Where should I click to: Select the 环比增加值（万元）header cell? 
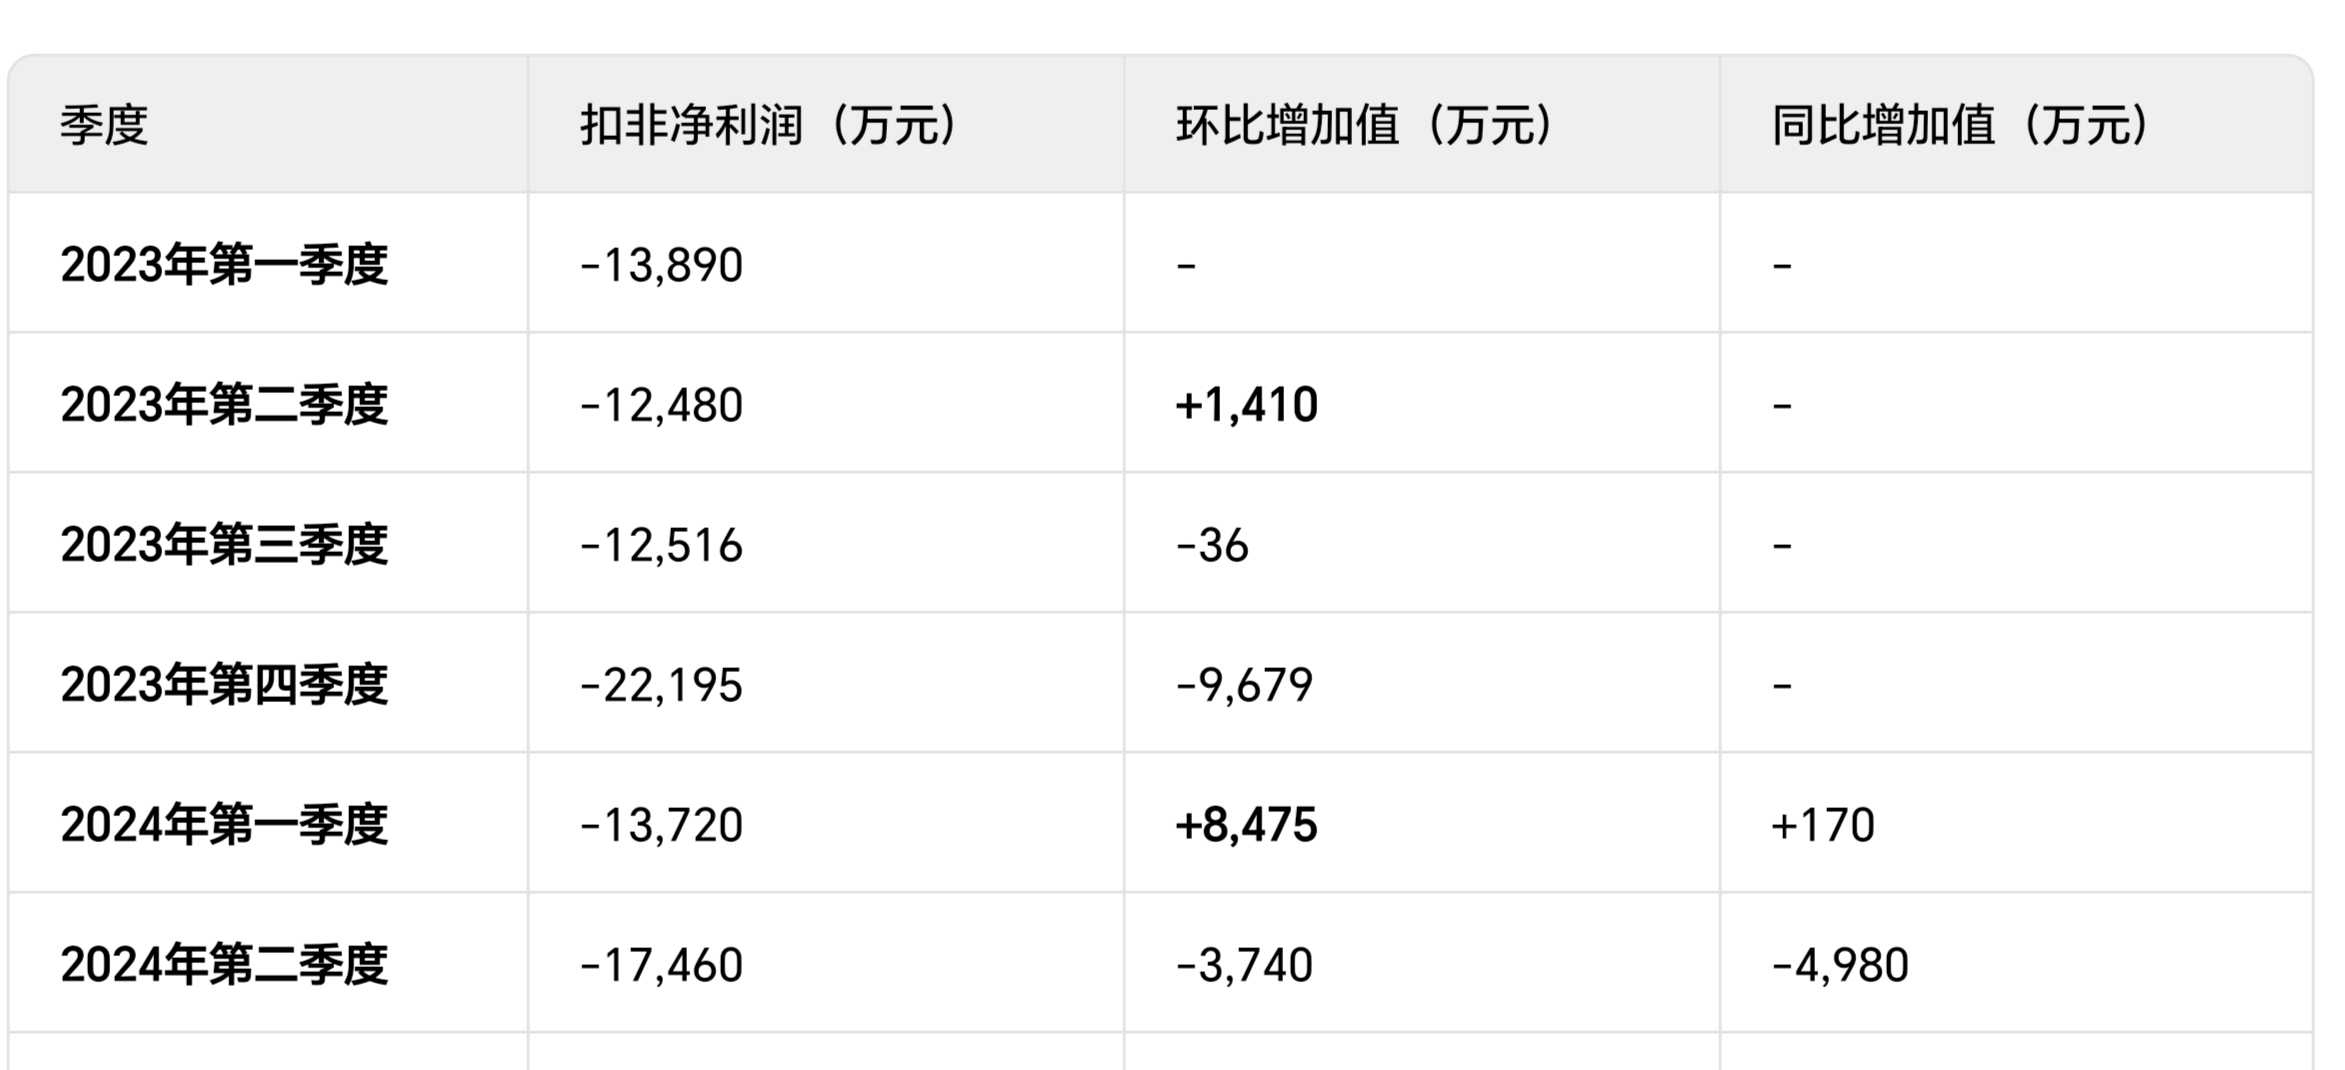pos(1364,125)
